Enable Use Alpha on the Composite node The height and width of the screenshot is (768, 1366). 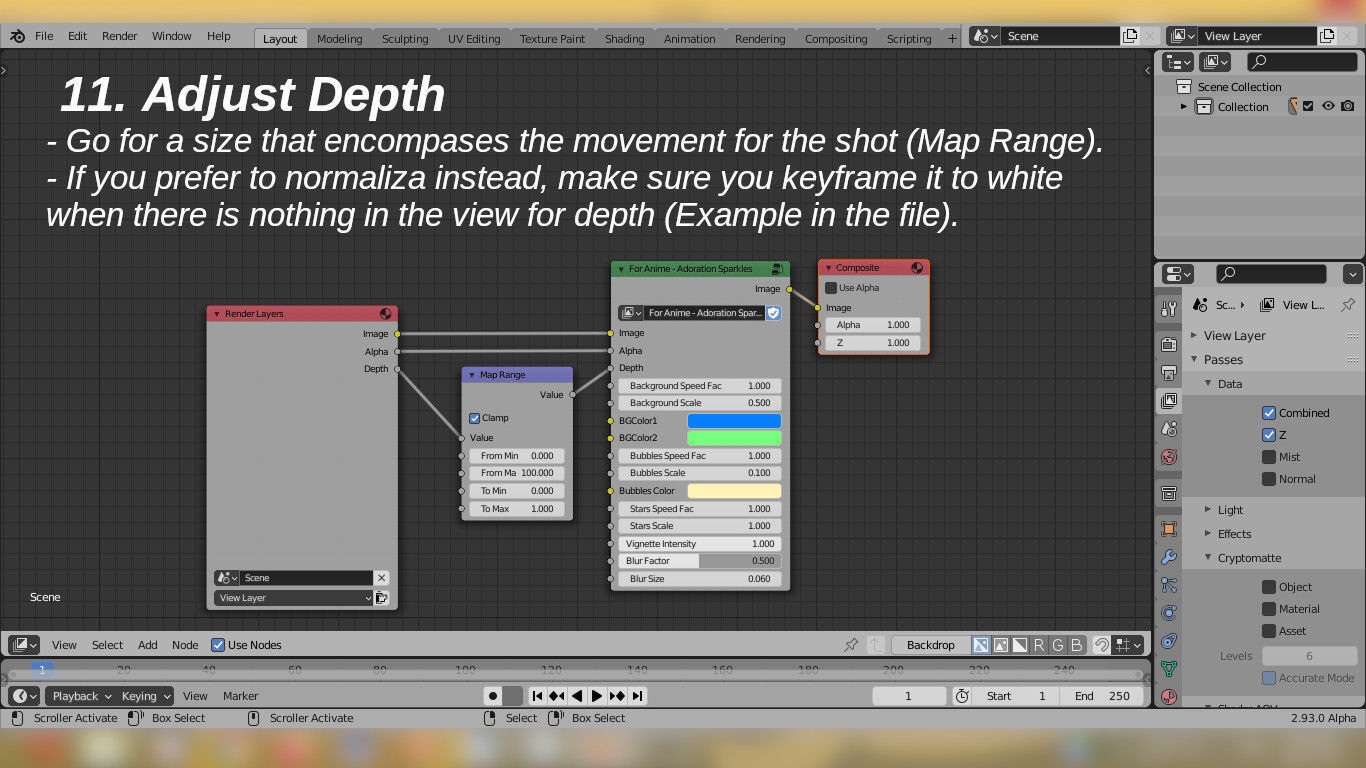[x=831, y=288]
